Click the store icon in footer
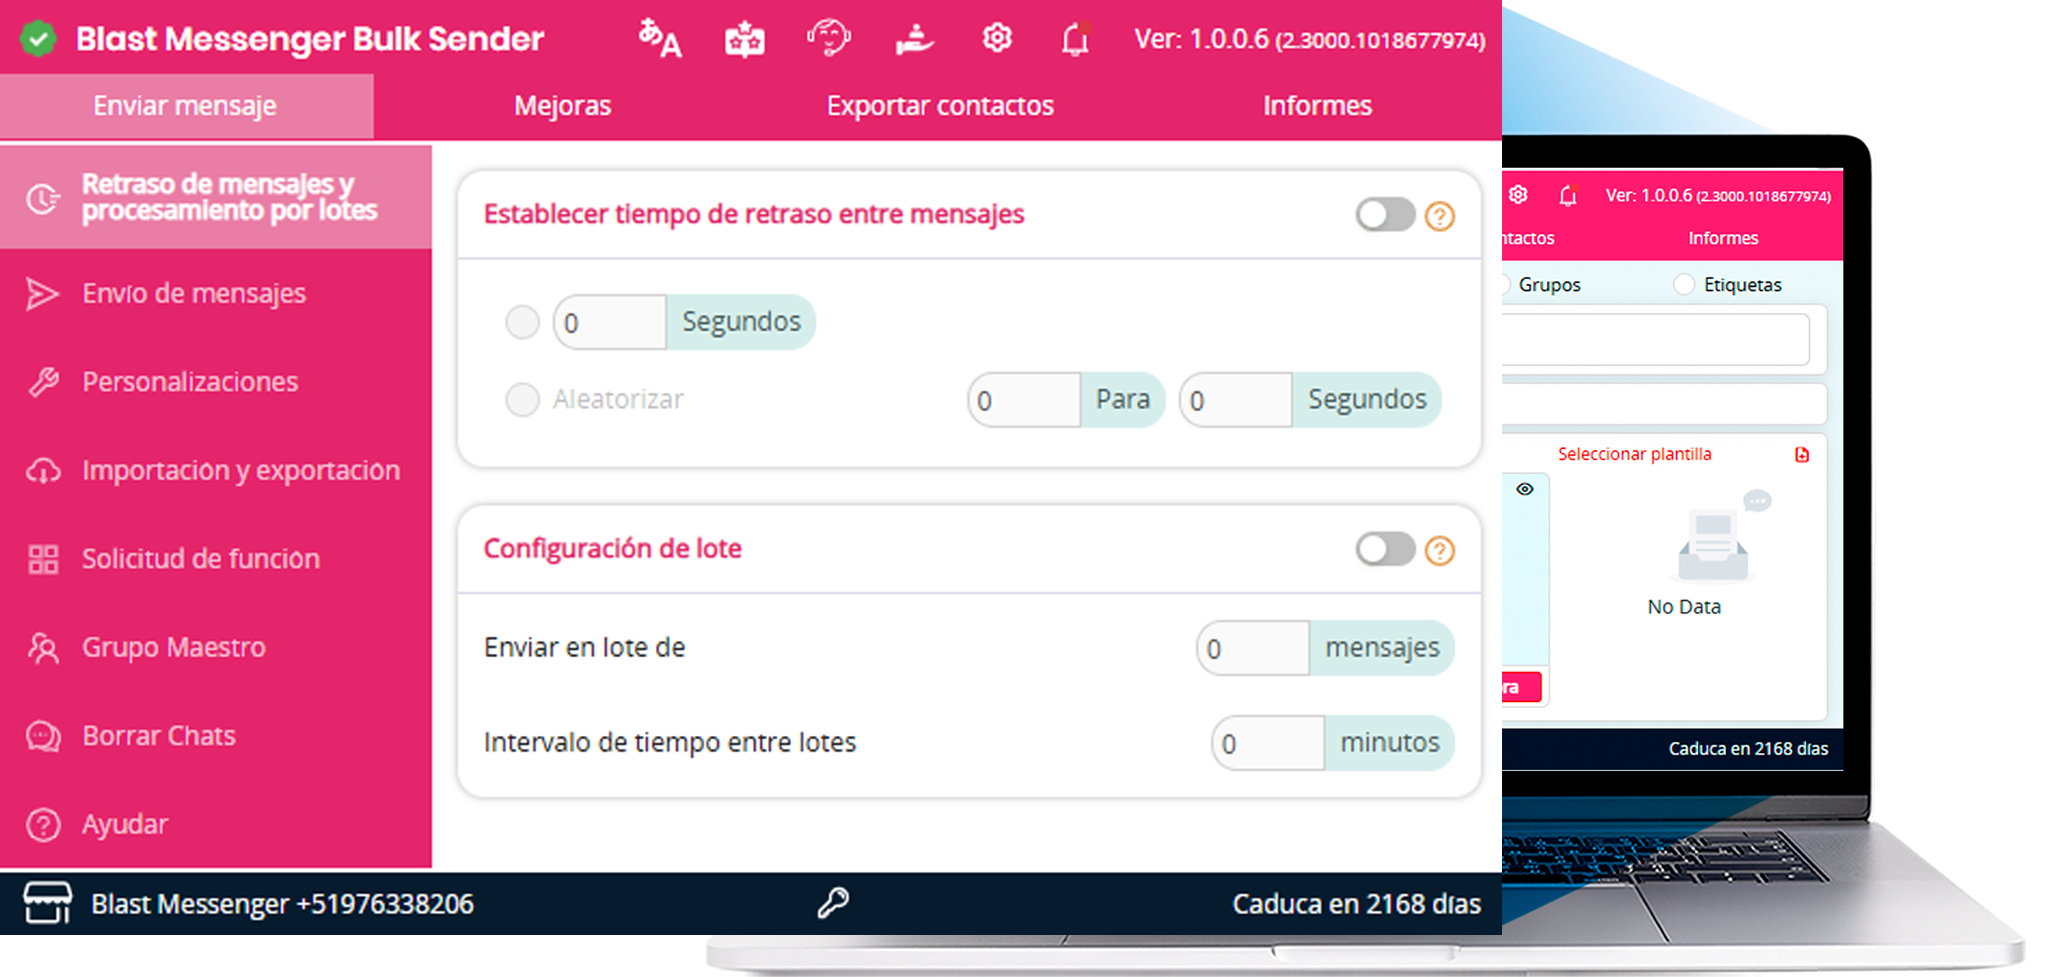 [48, 903]
